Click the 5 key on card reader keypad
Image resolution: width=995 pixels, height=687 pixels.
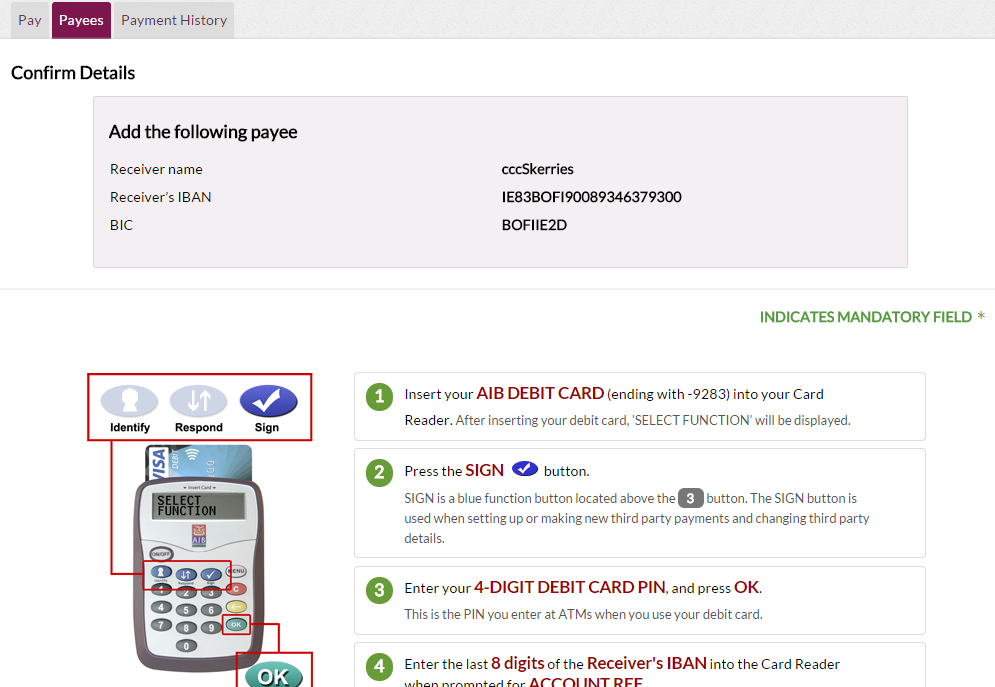186,610
